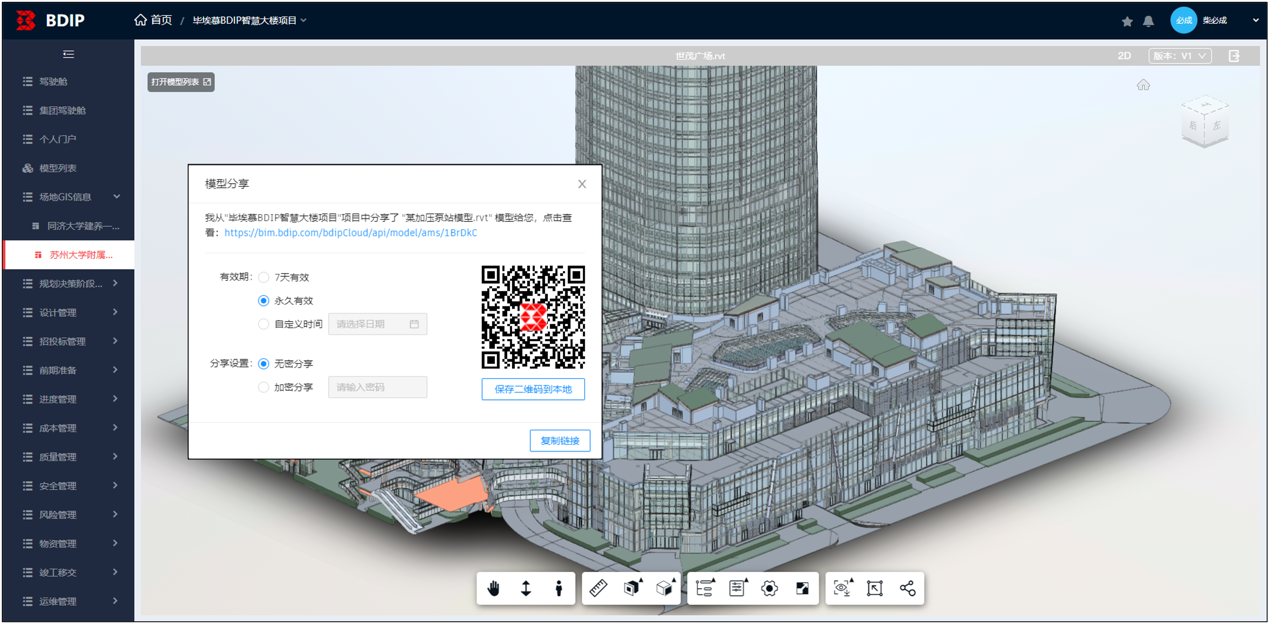
Task: Click the BDIP logo
Action: coord(50,20)
